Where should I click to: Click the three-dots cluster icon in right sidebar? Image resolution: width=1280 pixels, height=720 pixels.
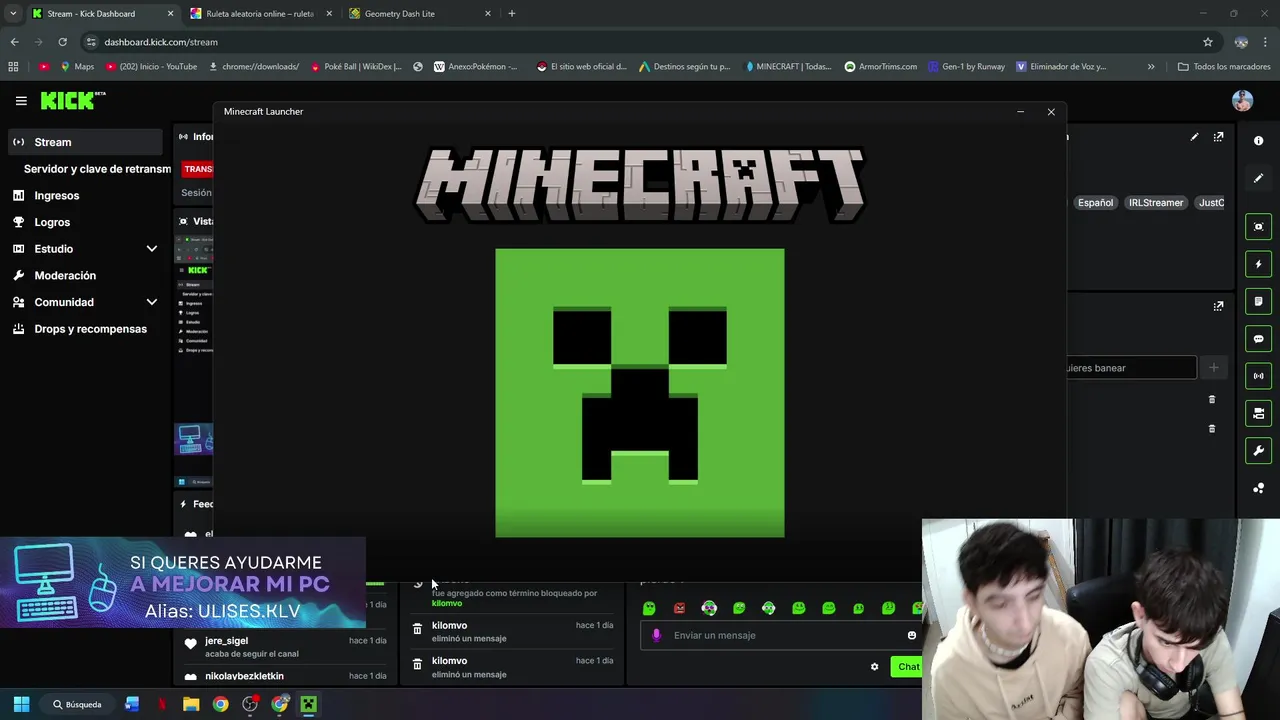pos(1258,488)
